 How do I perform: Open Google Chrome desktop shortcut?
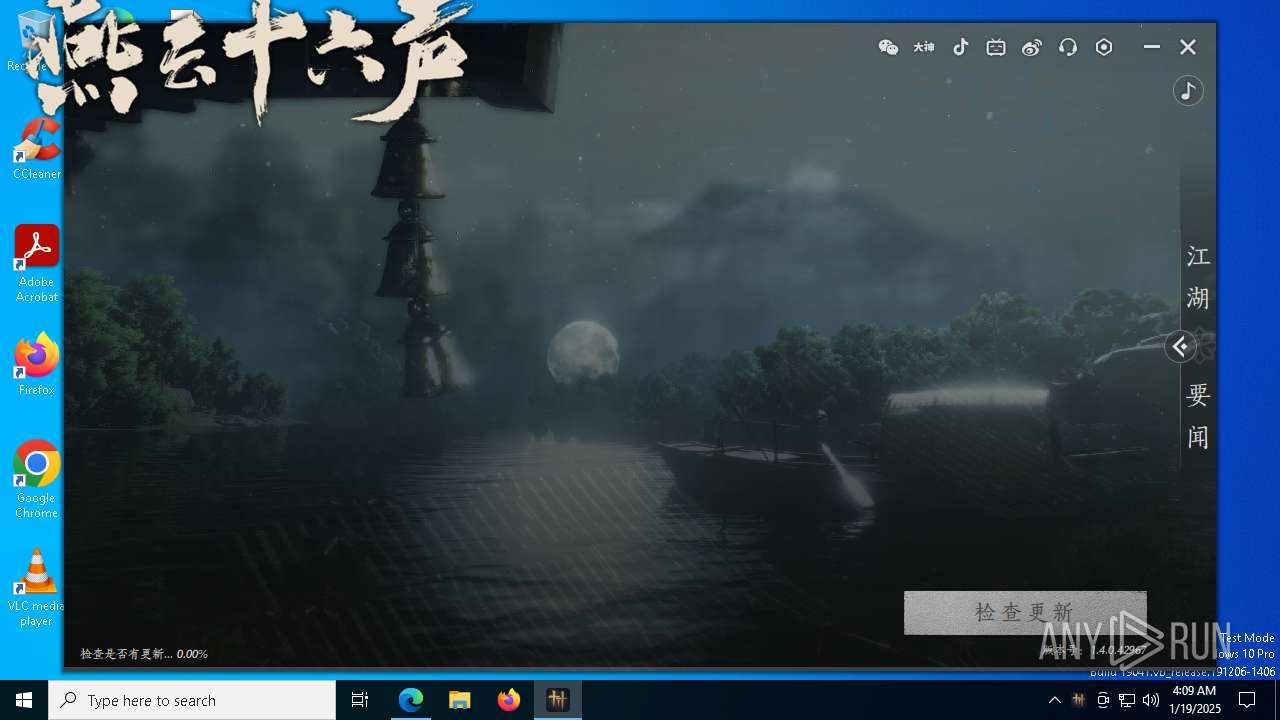37,480
